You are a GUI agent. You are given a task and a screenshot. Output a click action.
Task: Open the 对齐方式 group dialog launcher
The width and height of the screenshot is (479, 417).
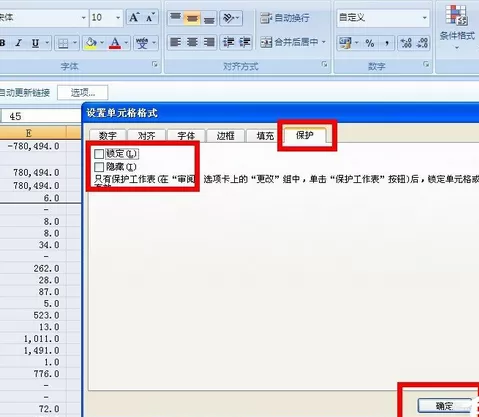(x=324, y=64)
